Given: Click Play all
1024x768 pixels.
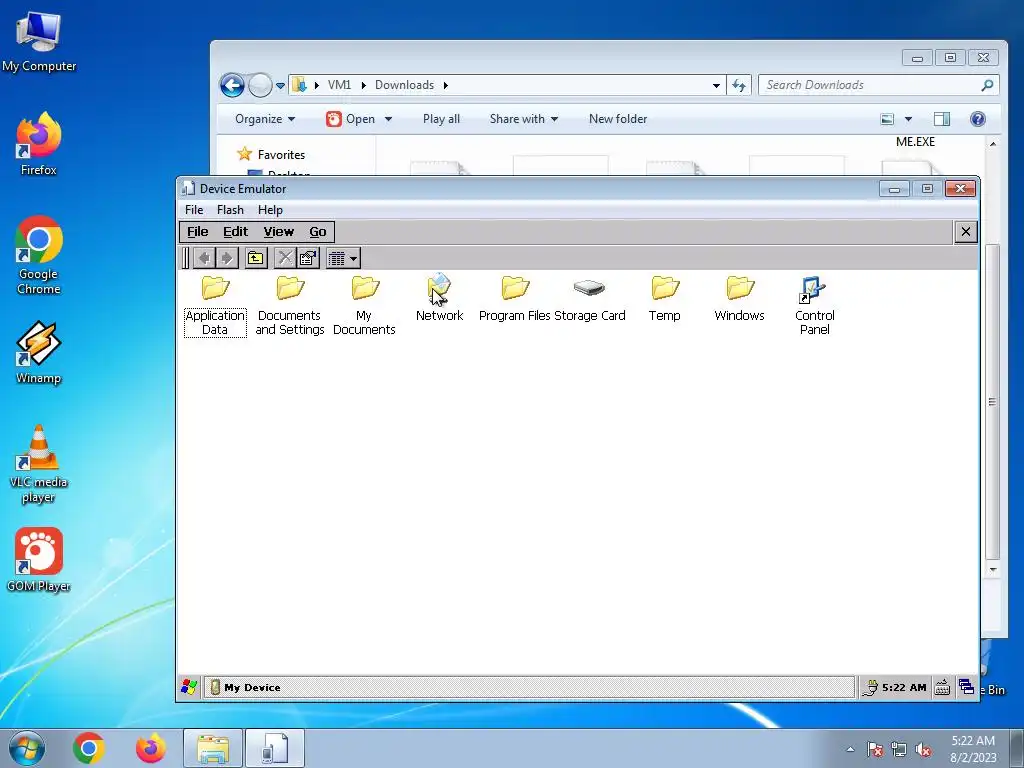Looking at the screenshot, I should [x=441, y=119].
